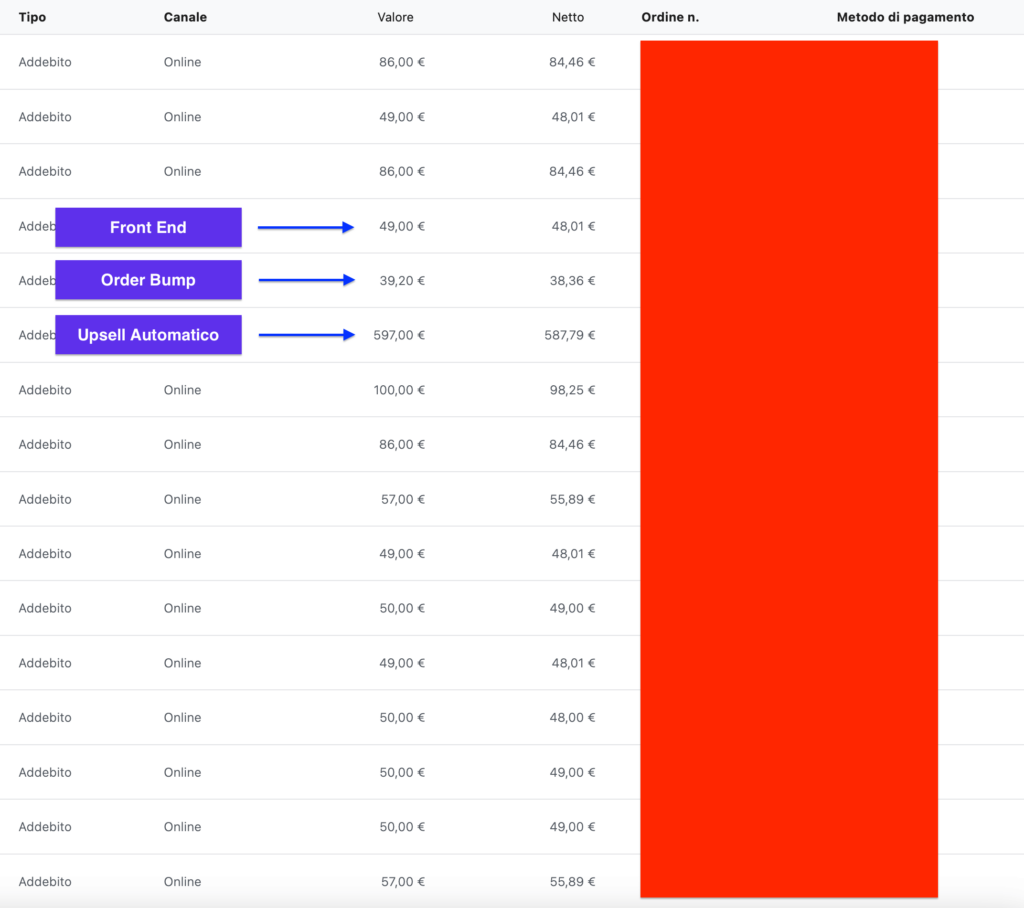Click the red redacted block
The image size is (1024, 908).
point(788,468)
